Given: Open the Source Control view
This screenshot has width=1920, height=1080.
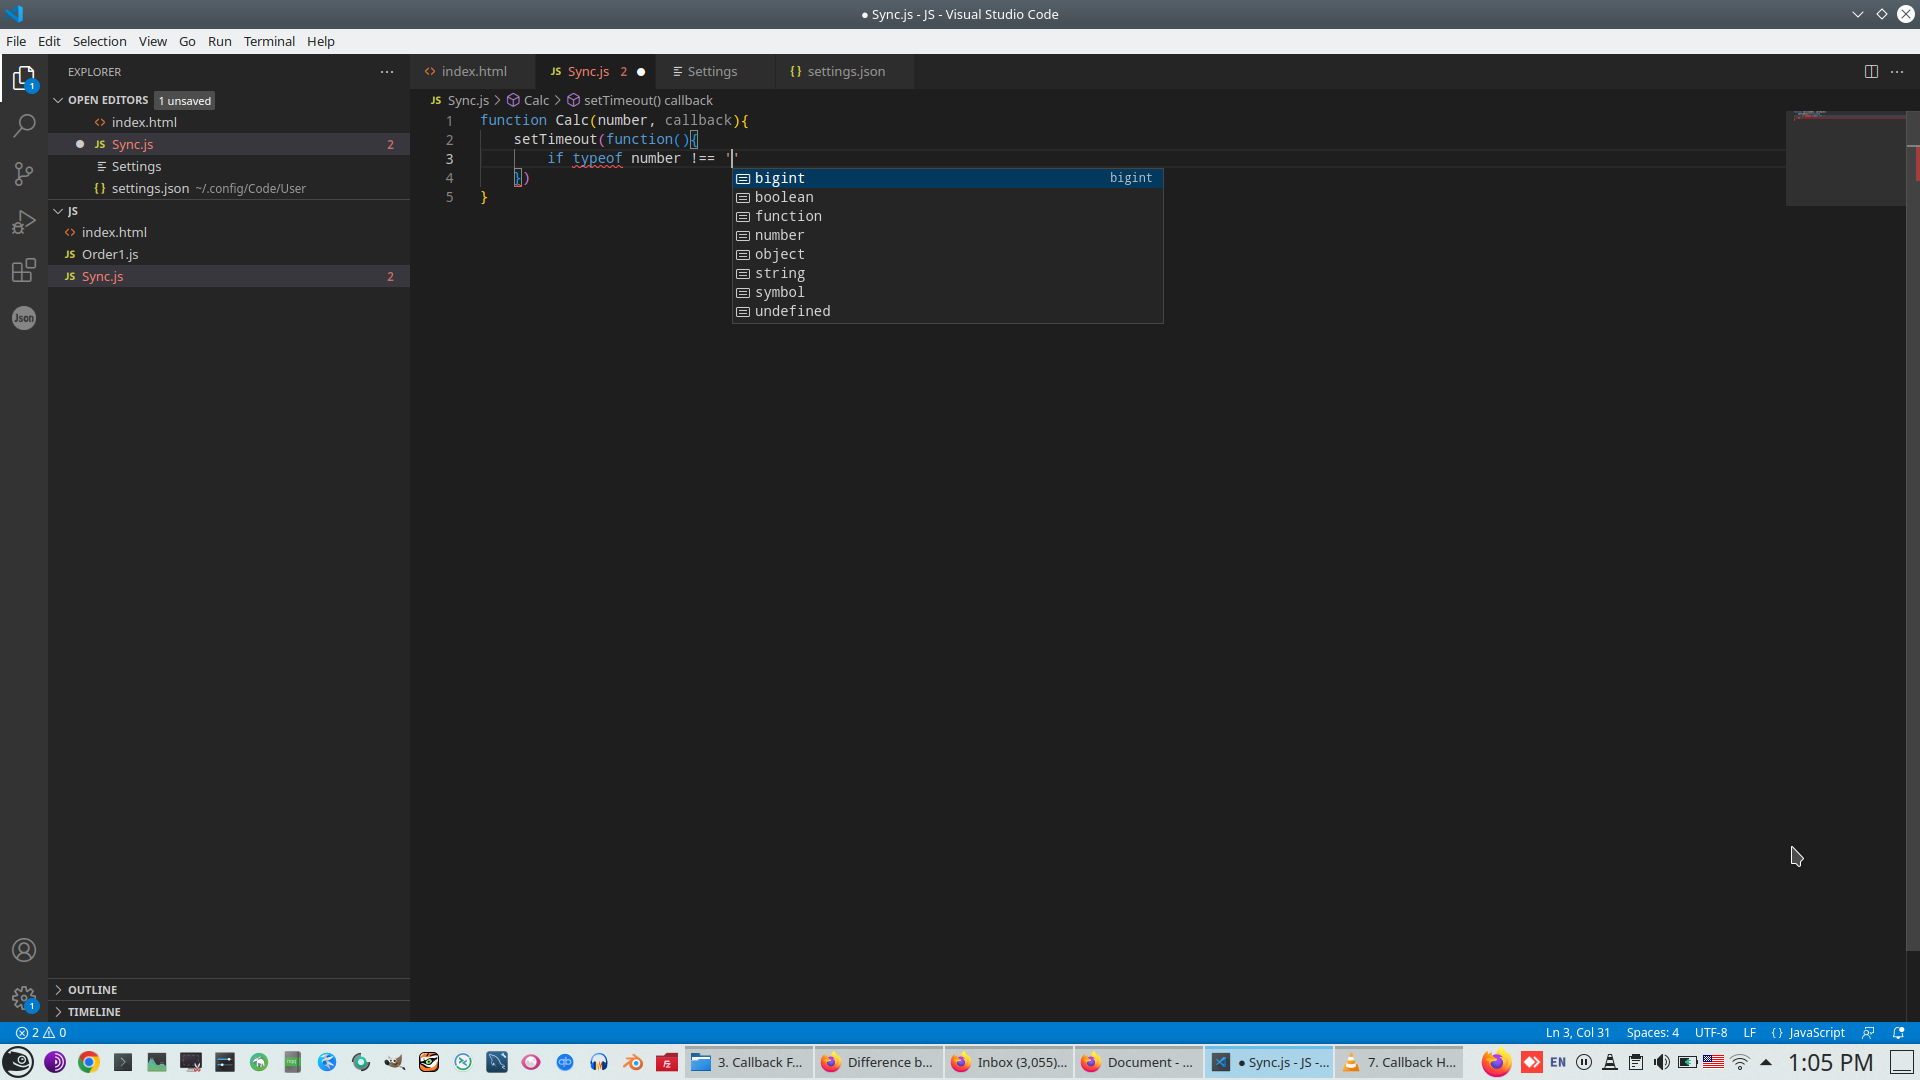Looking at the screenshot, I should point(24,174).
